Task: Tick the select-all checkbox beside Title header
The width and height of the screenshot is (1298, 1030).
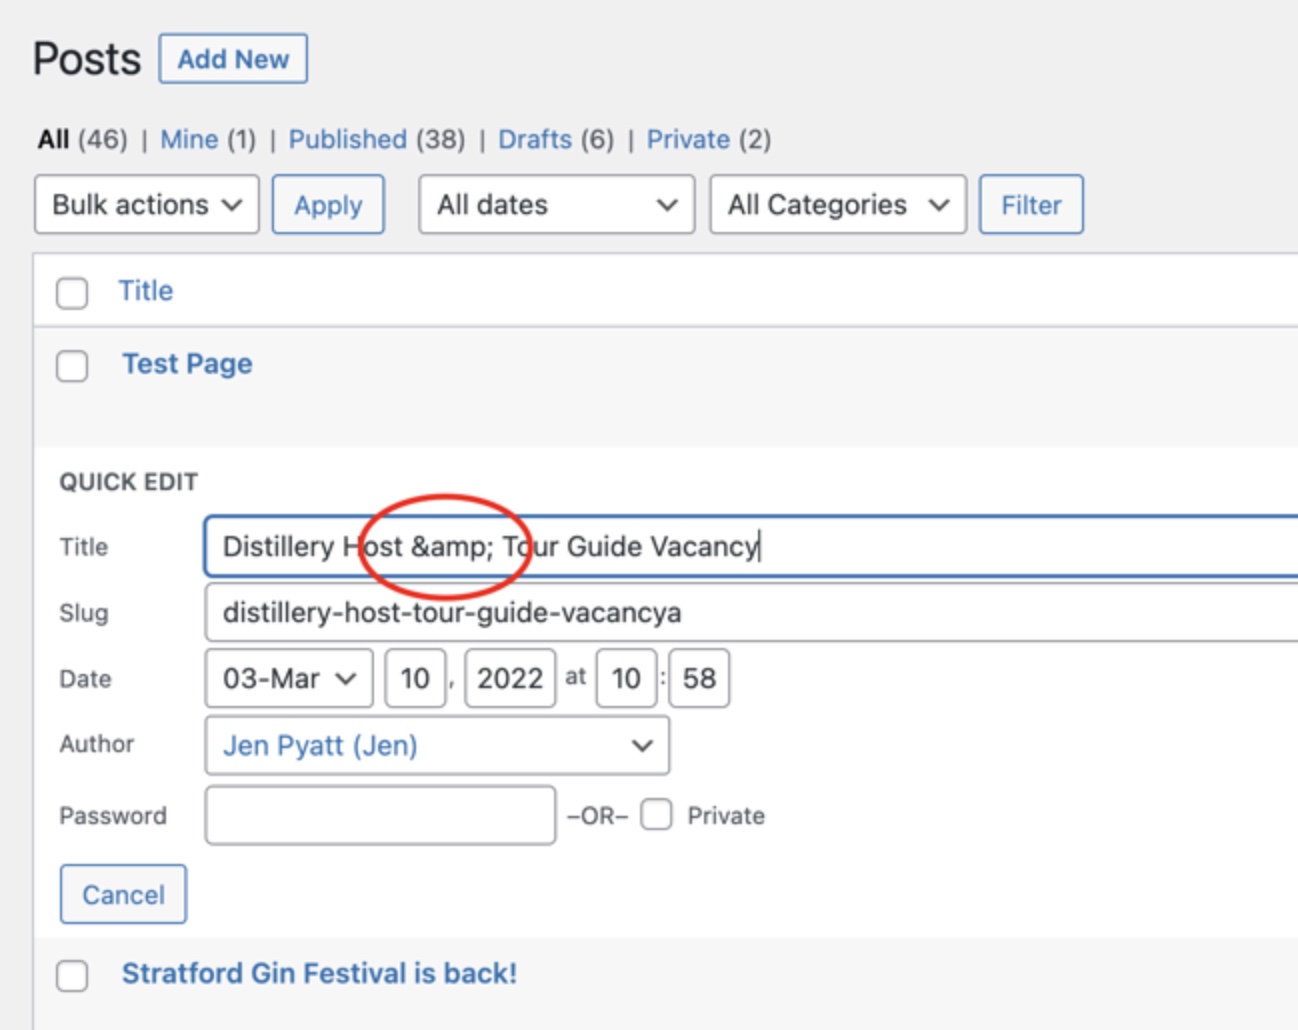Action: (72, 293)
